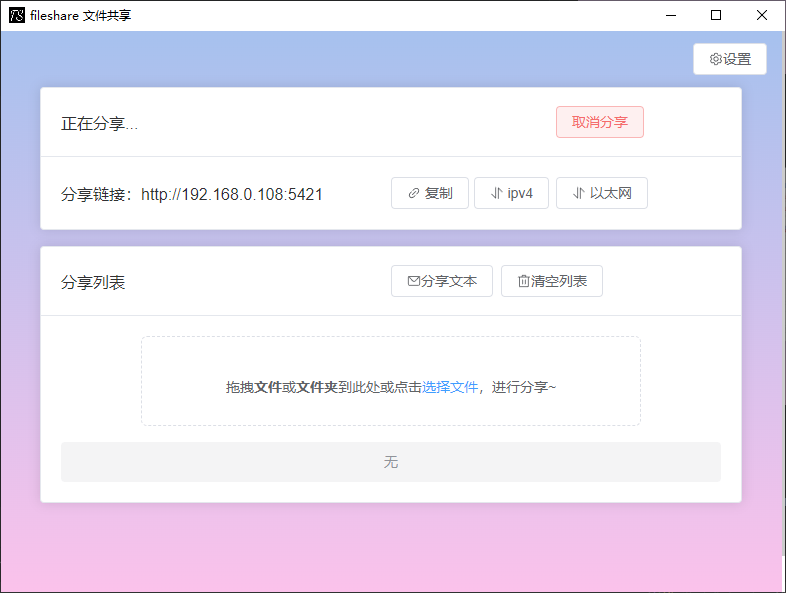The height and width of the screenshot is (593, 786).
Task: Click the 取消分享 cancel sharing button
Action: pyautogui.click(x=600, y=122)
